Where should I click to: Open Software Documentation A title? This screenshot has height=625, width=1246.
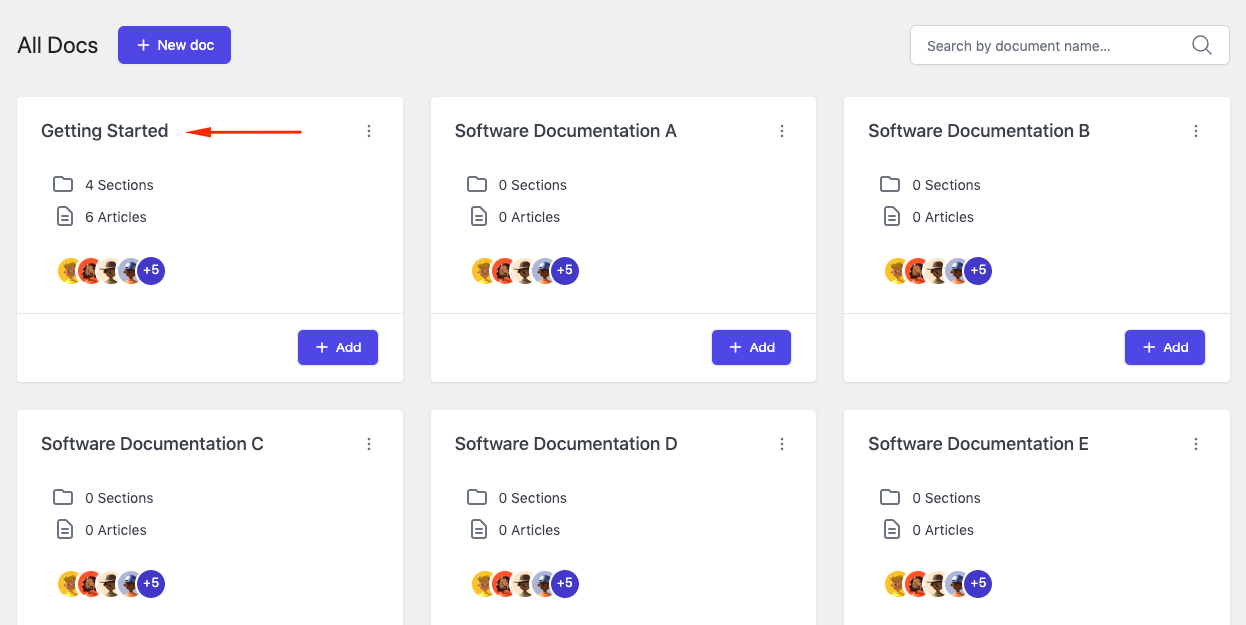coord(565,131)
